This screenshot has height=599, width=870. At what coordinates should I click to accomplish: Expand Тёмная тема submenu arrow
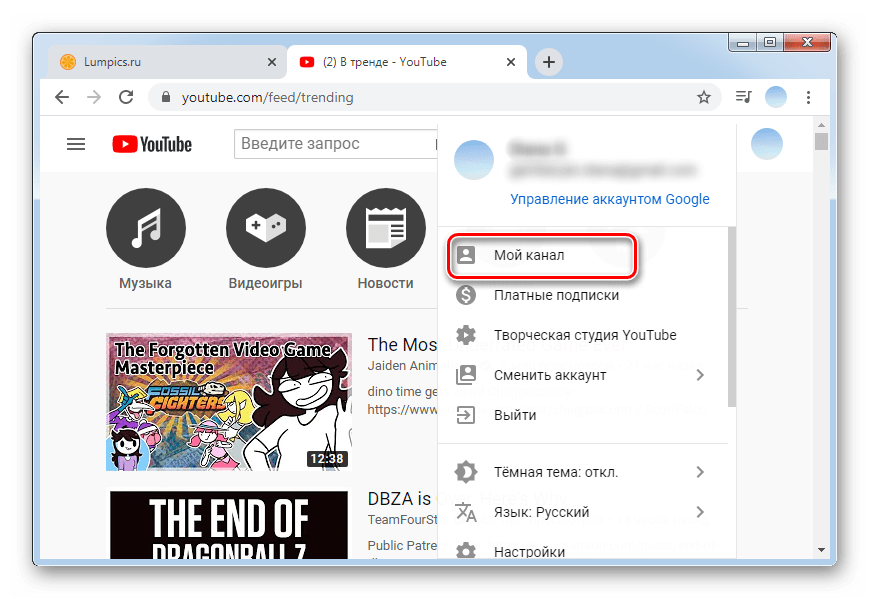point(700,472)
